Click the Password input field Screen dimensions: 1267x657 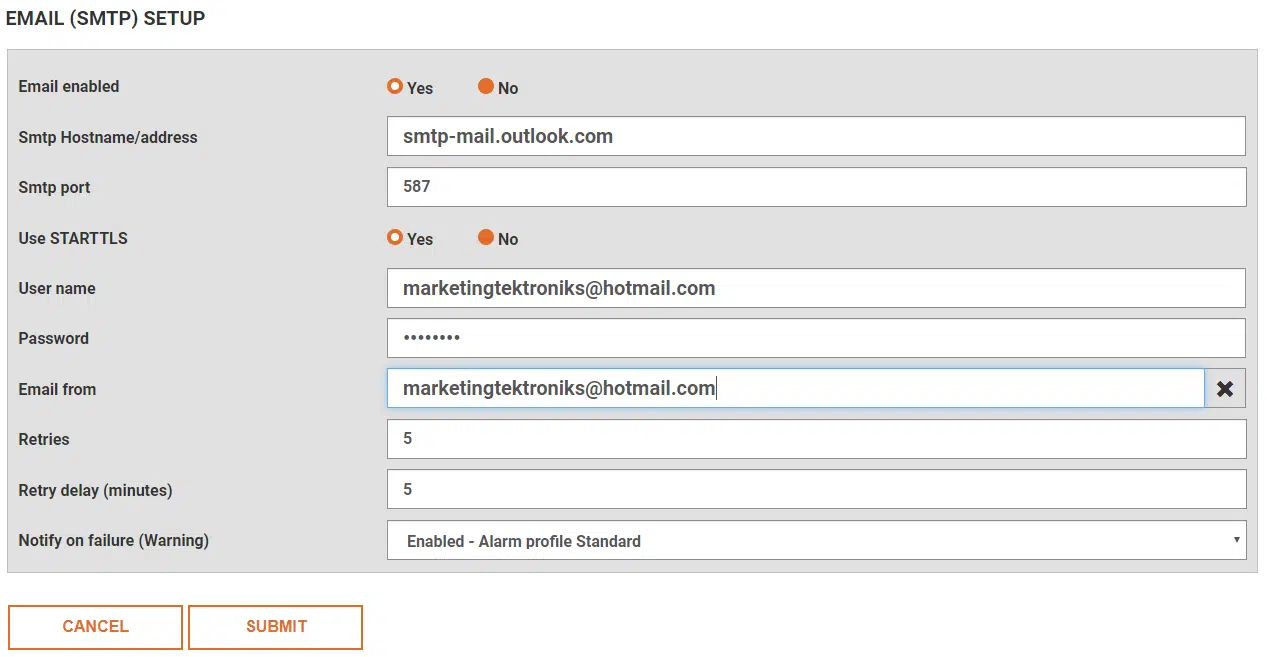click(815, 338)
